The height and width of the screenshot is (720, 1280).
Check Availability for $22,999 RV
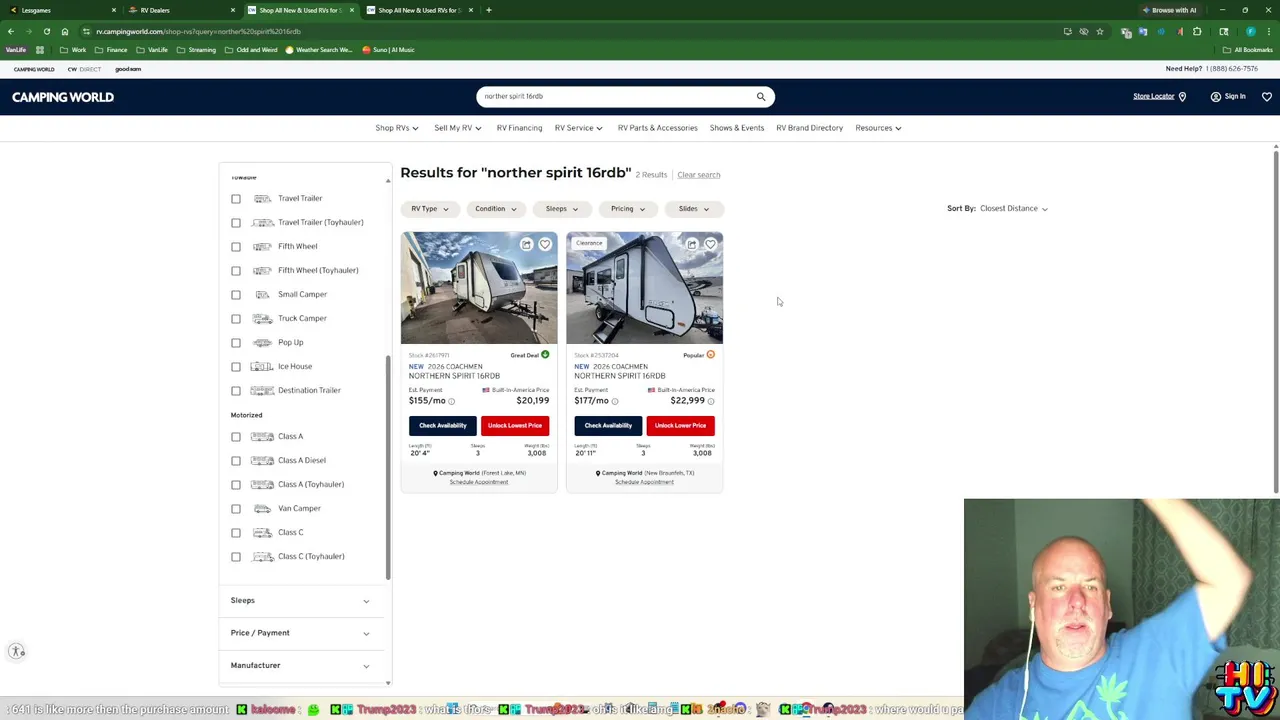(x=608, y=426)
